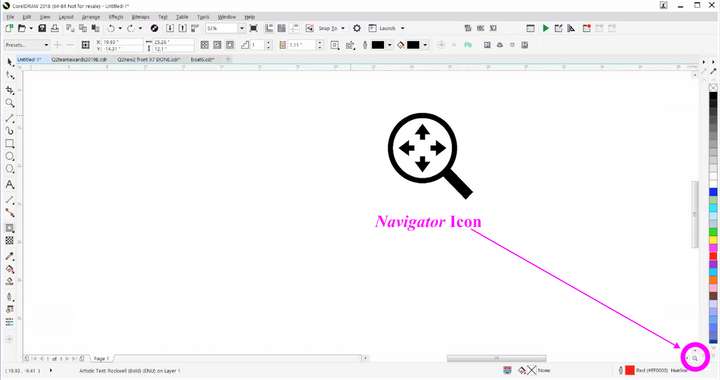Image resolution: width=720 pixels, height=380 pixels.
Task: Pick the black swatch in the color palette
Action: (x=713, y=95)
